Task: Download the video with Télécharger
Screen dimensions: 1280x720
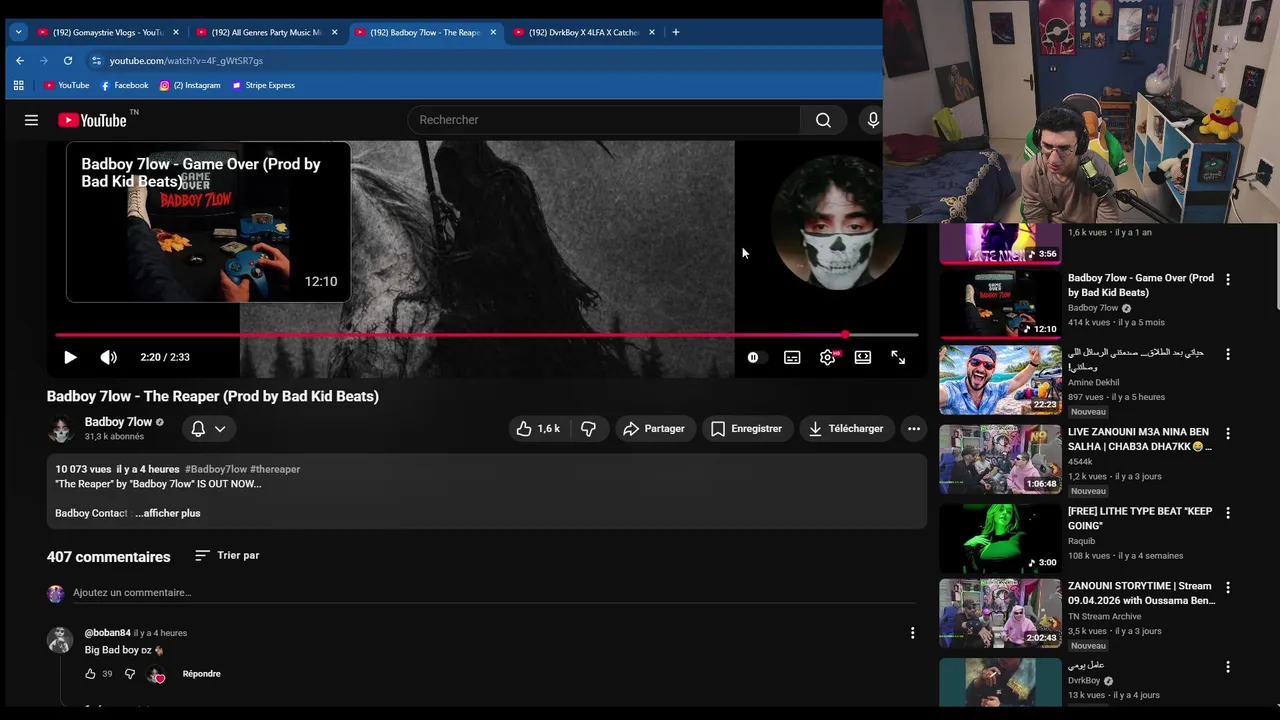Action: tap(846, 428)
